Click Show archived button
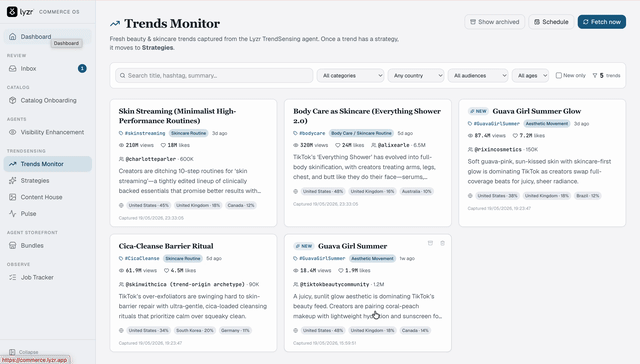This screenshot has height=364, width=640. 494,22
